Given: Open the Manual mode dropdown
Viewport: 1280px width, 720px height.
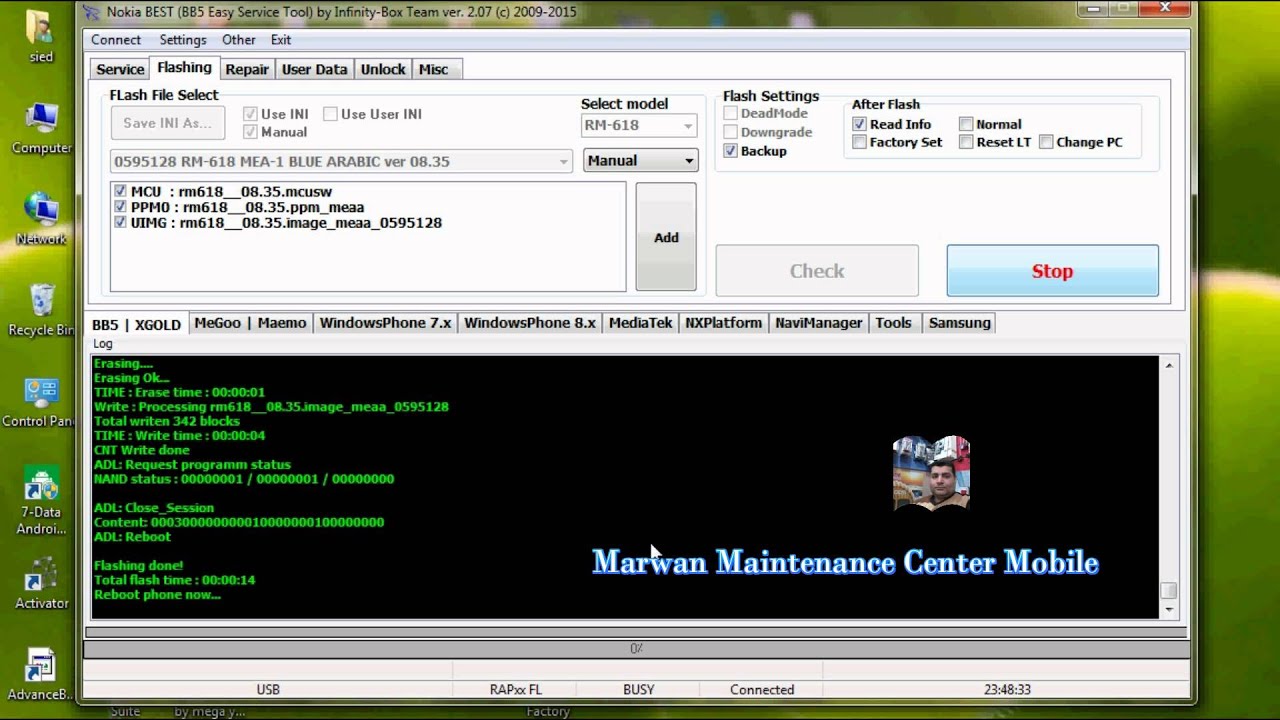Looking at the screenshot, I should (640, 160).
